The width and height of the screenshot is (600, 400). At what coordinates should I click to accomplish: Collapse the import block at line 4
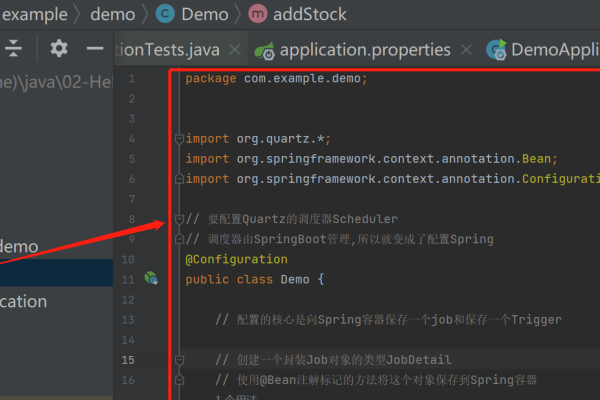pos(178,139)
